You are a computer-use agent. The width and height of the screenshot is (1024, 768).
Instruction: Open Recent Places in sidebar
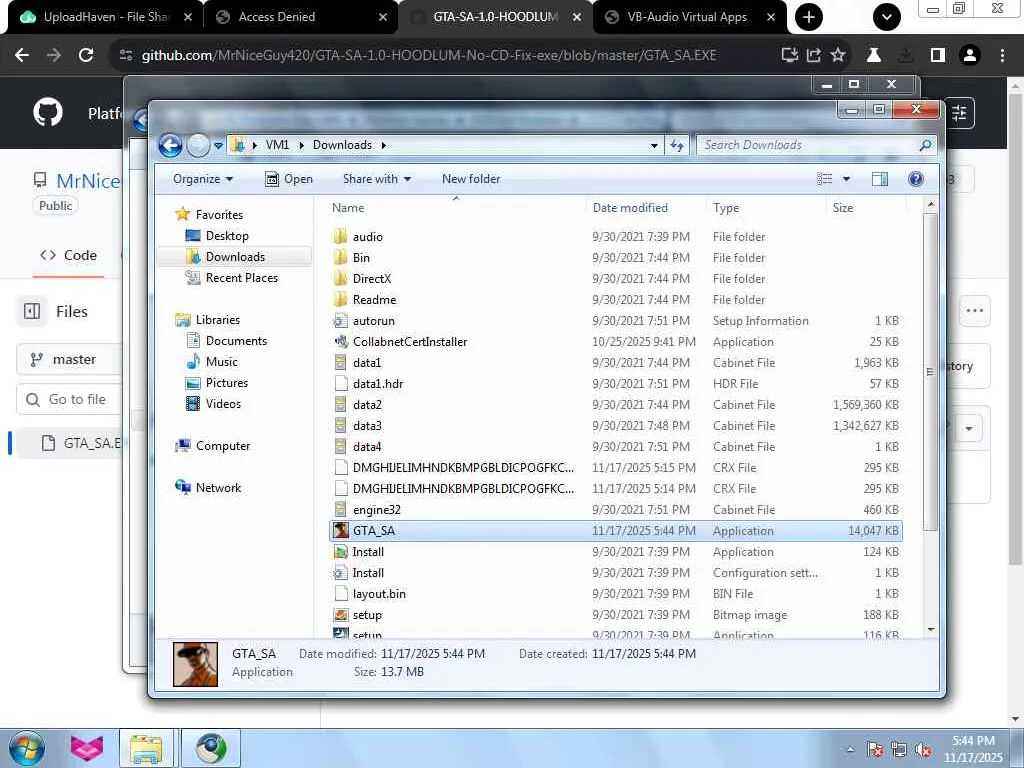232,278
